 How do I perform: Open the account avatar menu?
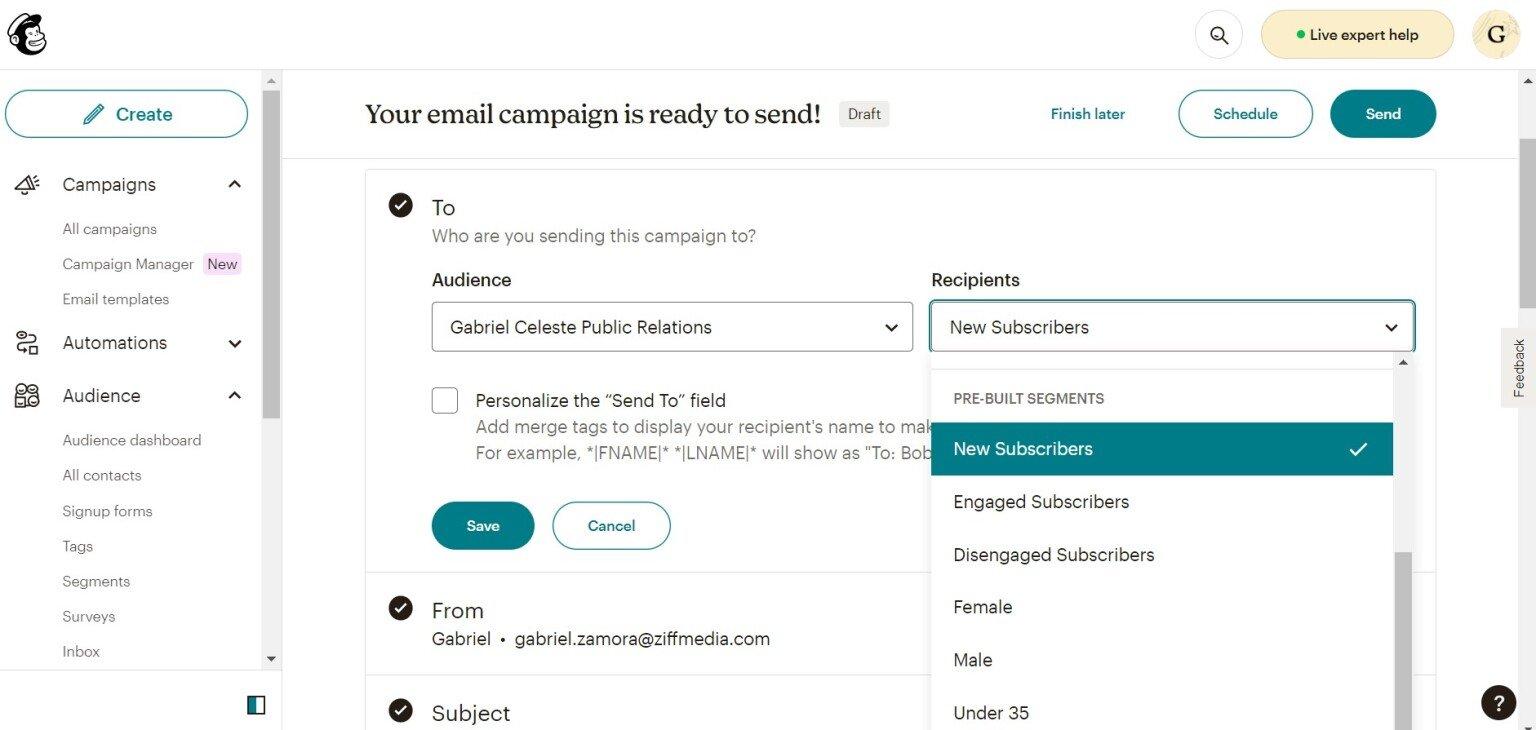coord(1496,35)
